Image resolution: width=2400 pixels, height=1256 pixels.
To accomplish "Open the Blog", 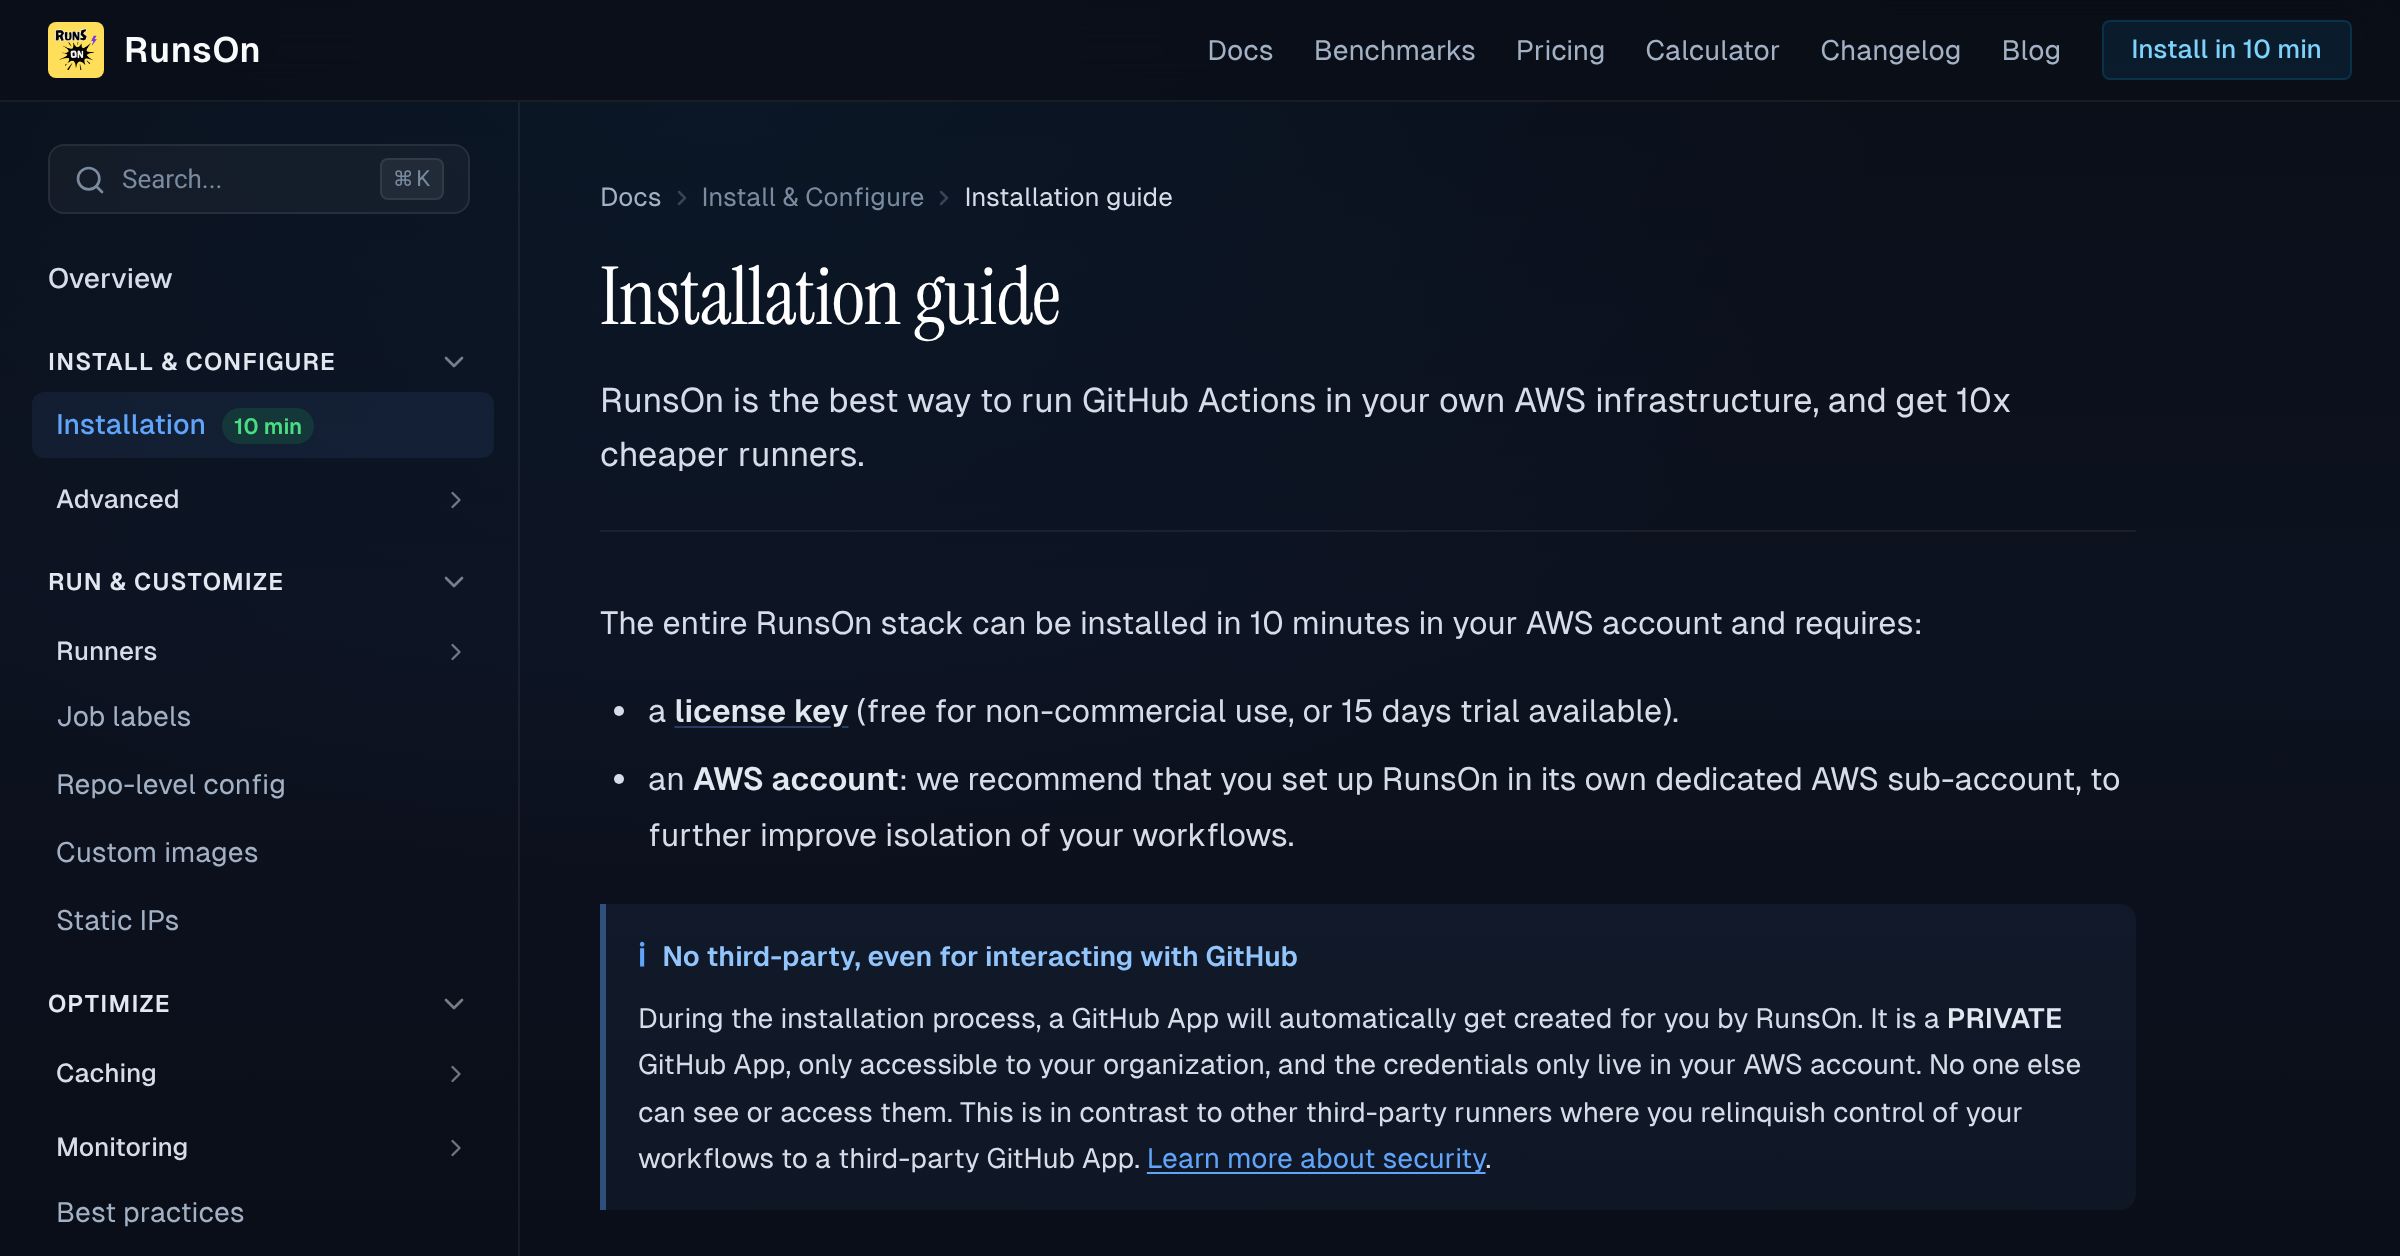I will pyautogui.click(x=2031, y=50).
